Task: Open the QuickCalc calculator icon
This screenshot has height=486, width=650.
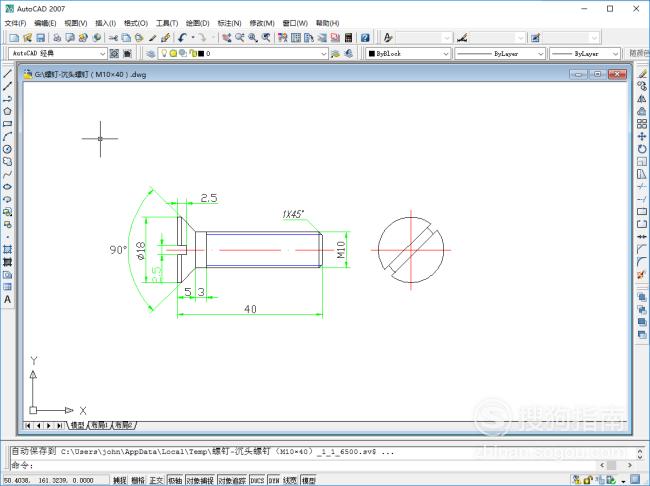Action: 348,38
